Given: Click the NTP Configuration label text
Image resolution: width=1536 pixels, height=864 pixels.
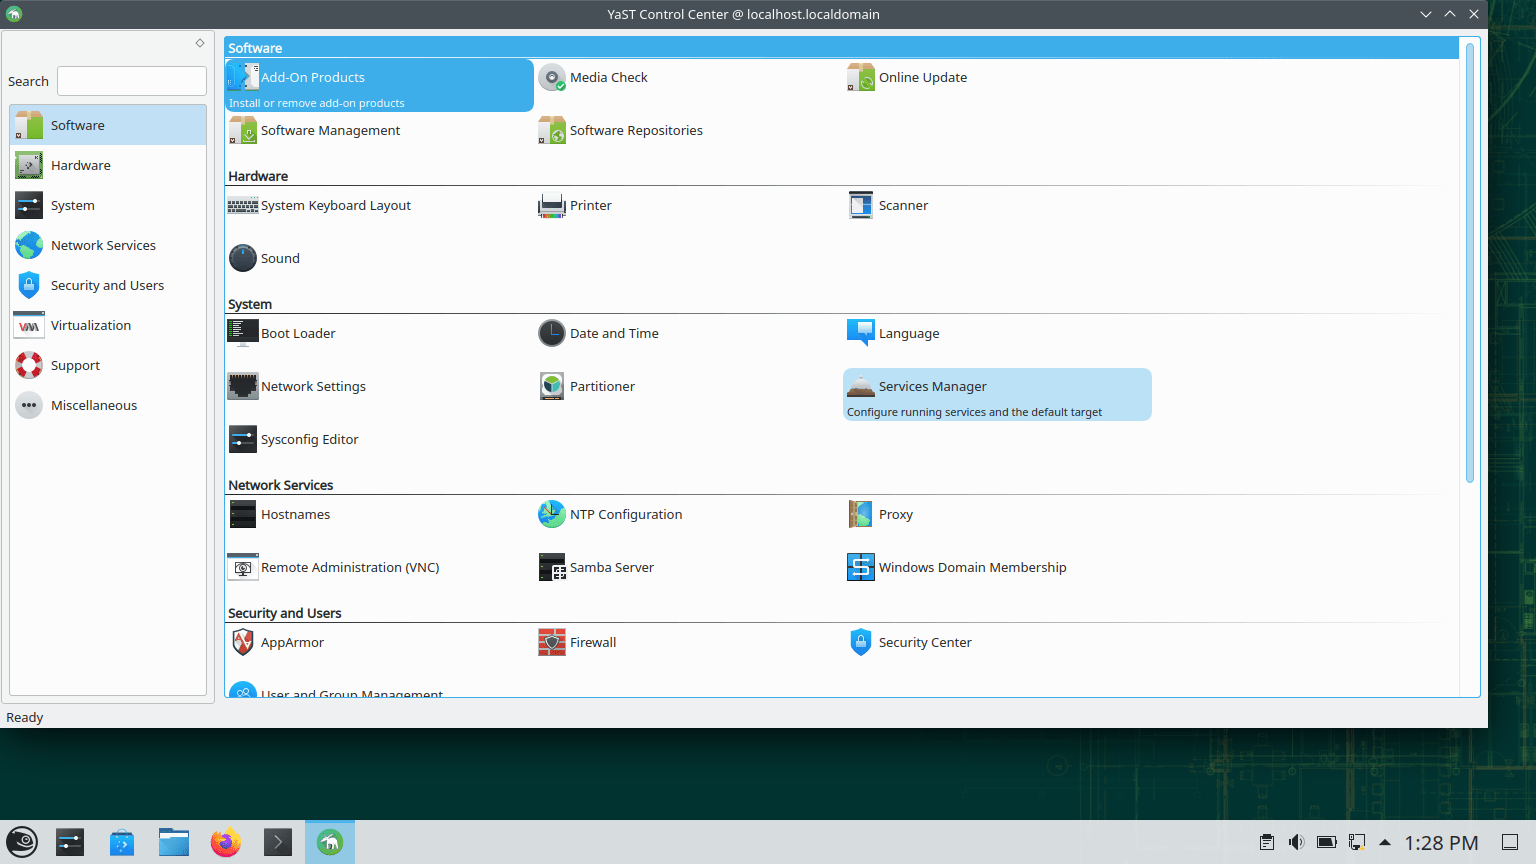Looking at the screenshot, I should [x=626, y=514].
